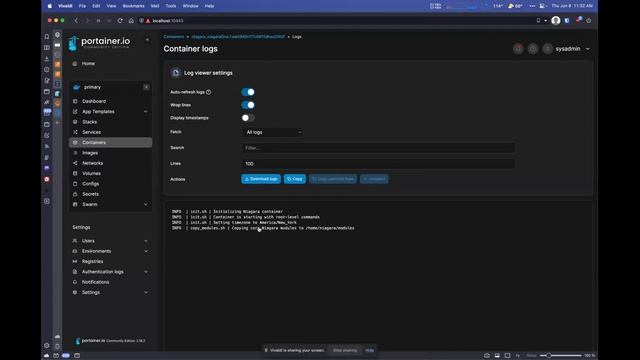Screen dimensions: 640x360
Task: Click the date and time in menu bar
Action: tap(572, 6)
